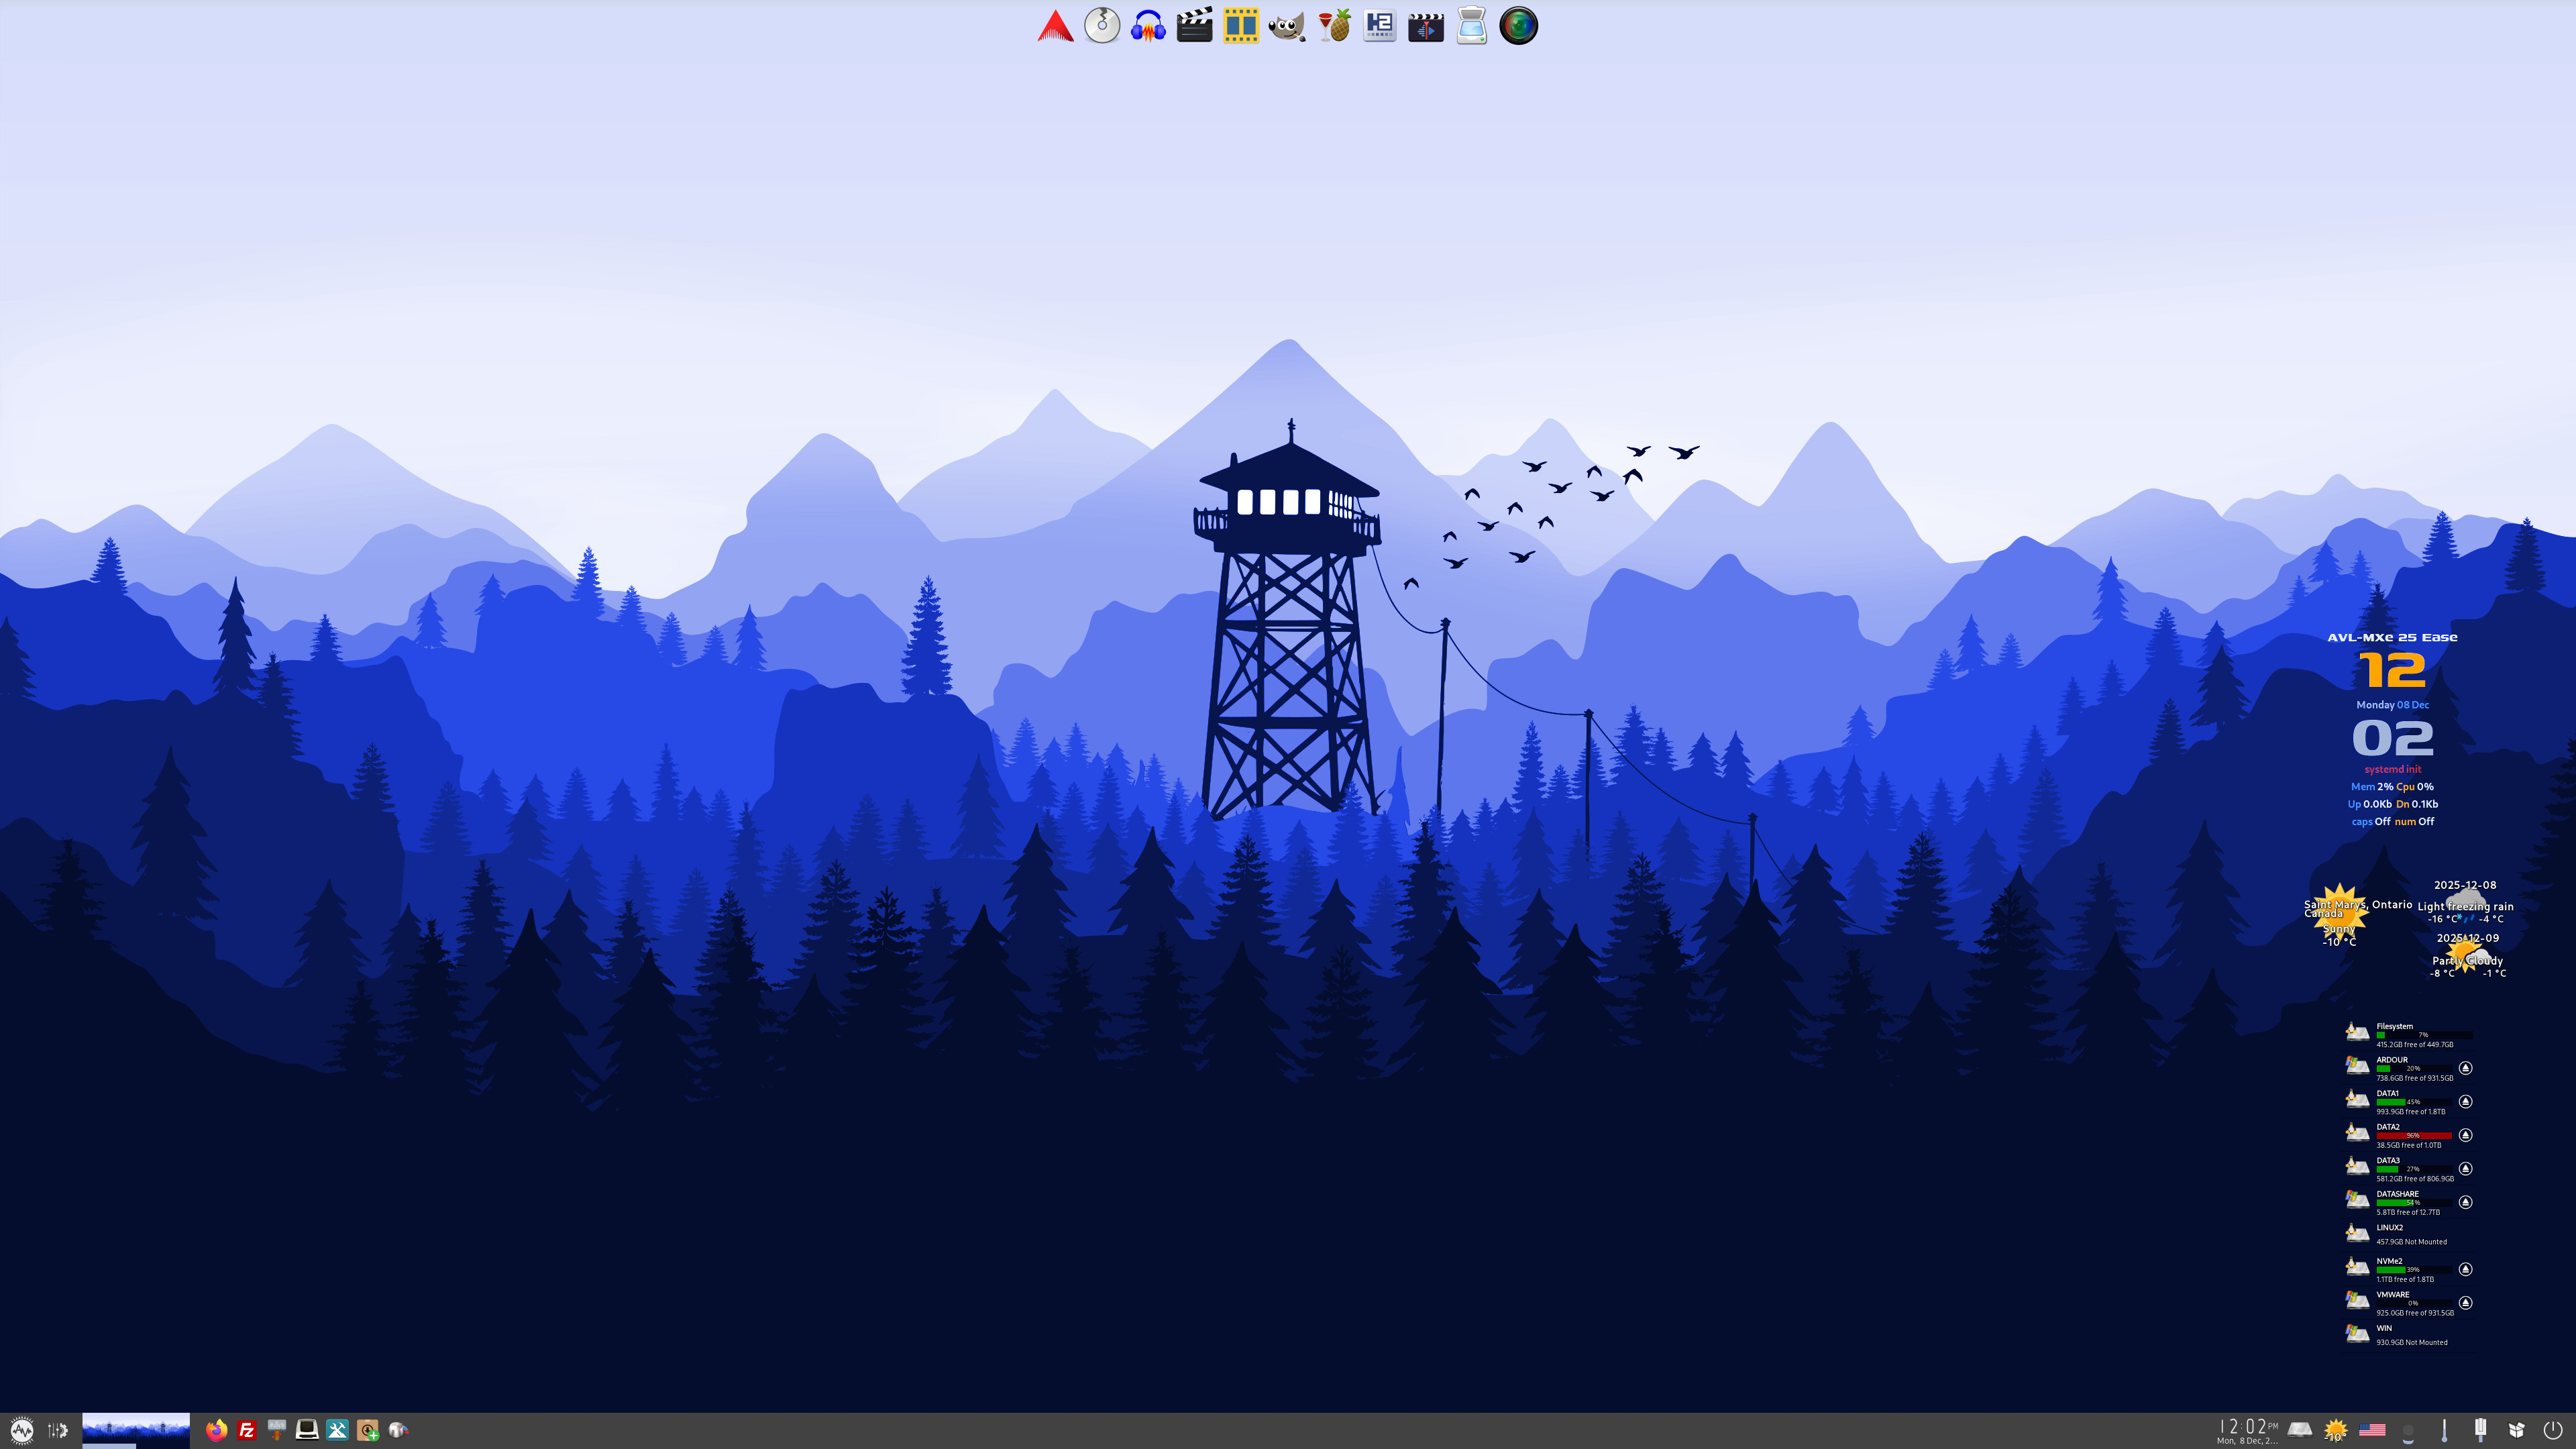Open Audacity headphones icon in dock

click(x=1148, y=26)
